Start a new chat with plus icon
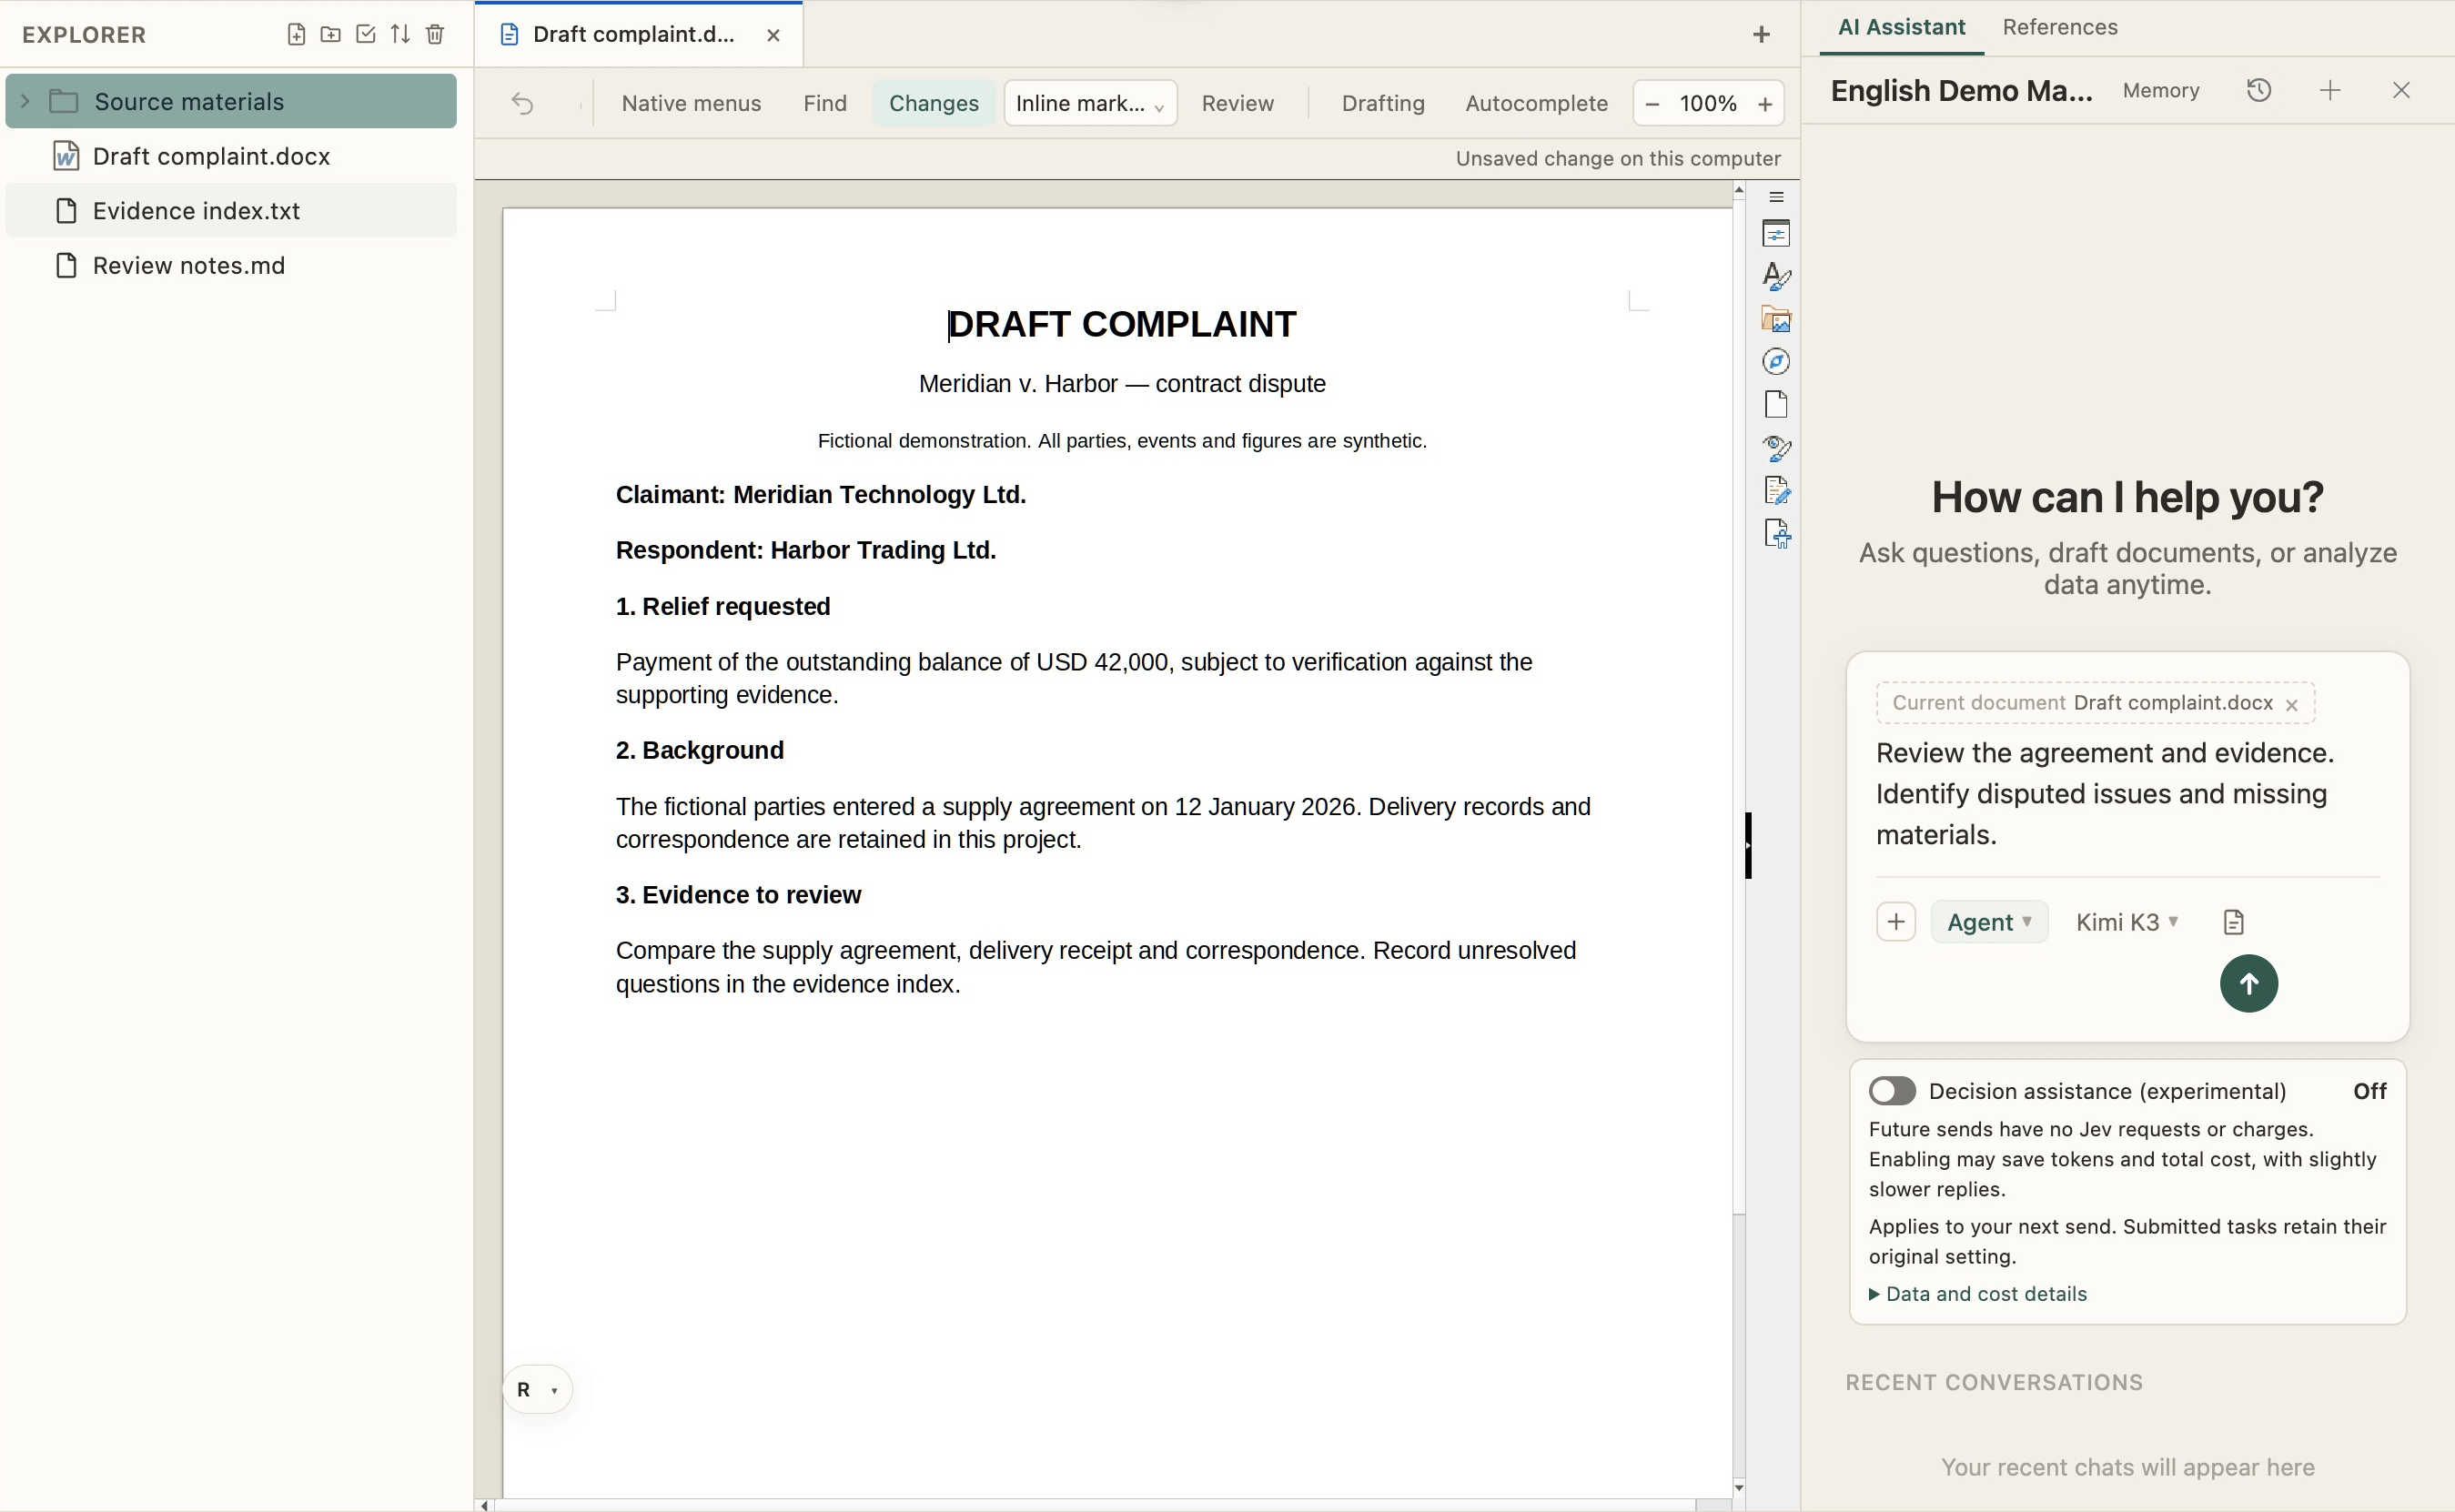Screen dimensions: 2455x1512 (x=2330, y=90)
